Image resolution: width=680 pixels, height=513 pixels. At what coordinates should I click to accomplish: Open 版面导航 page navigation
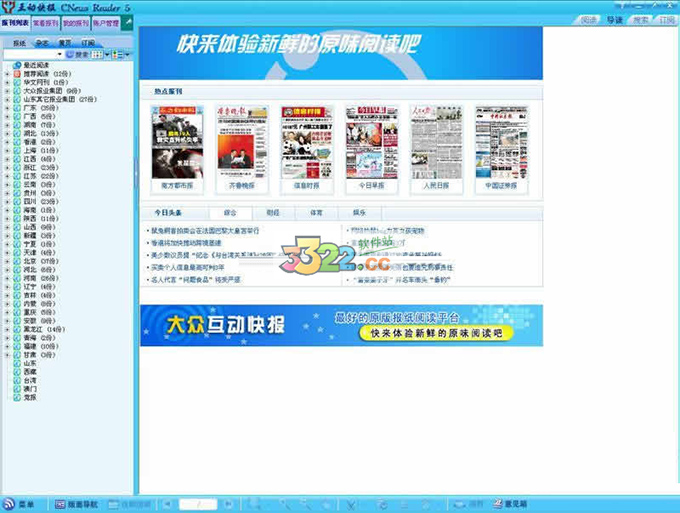(x=77, y=504)
